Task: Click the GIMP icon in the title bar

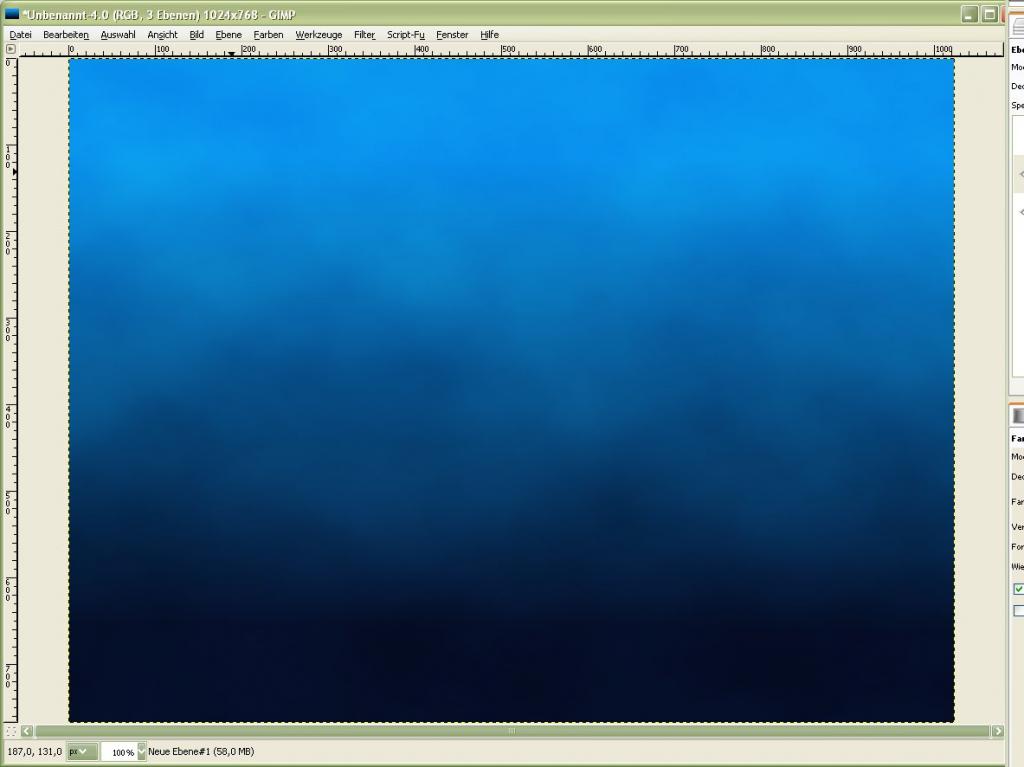Action: point(12,14)
